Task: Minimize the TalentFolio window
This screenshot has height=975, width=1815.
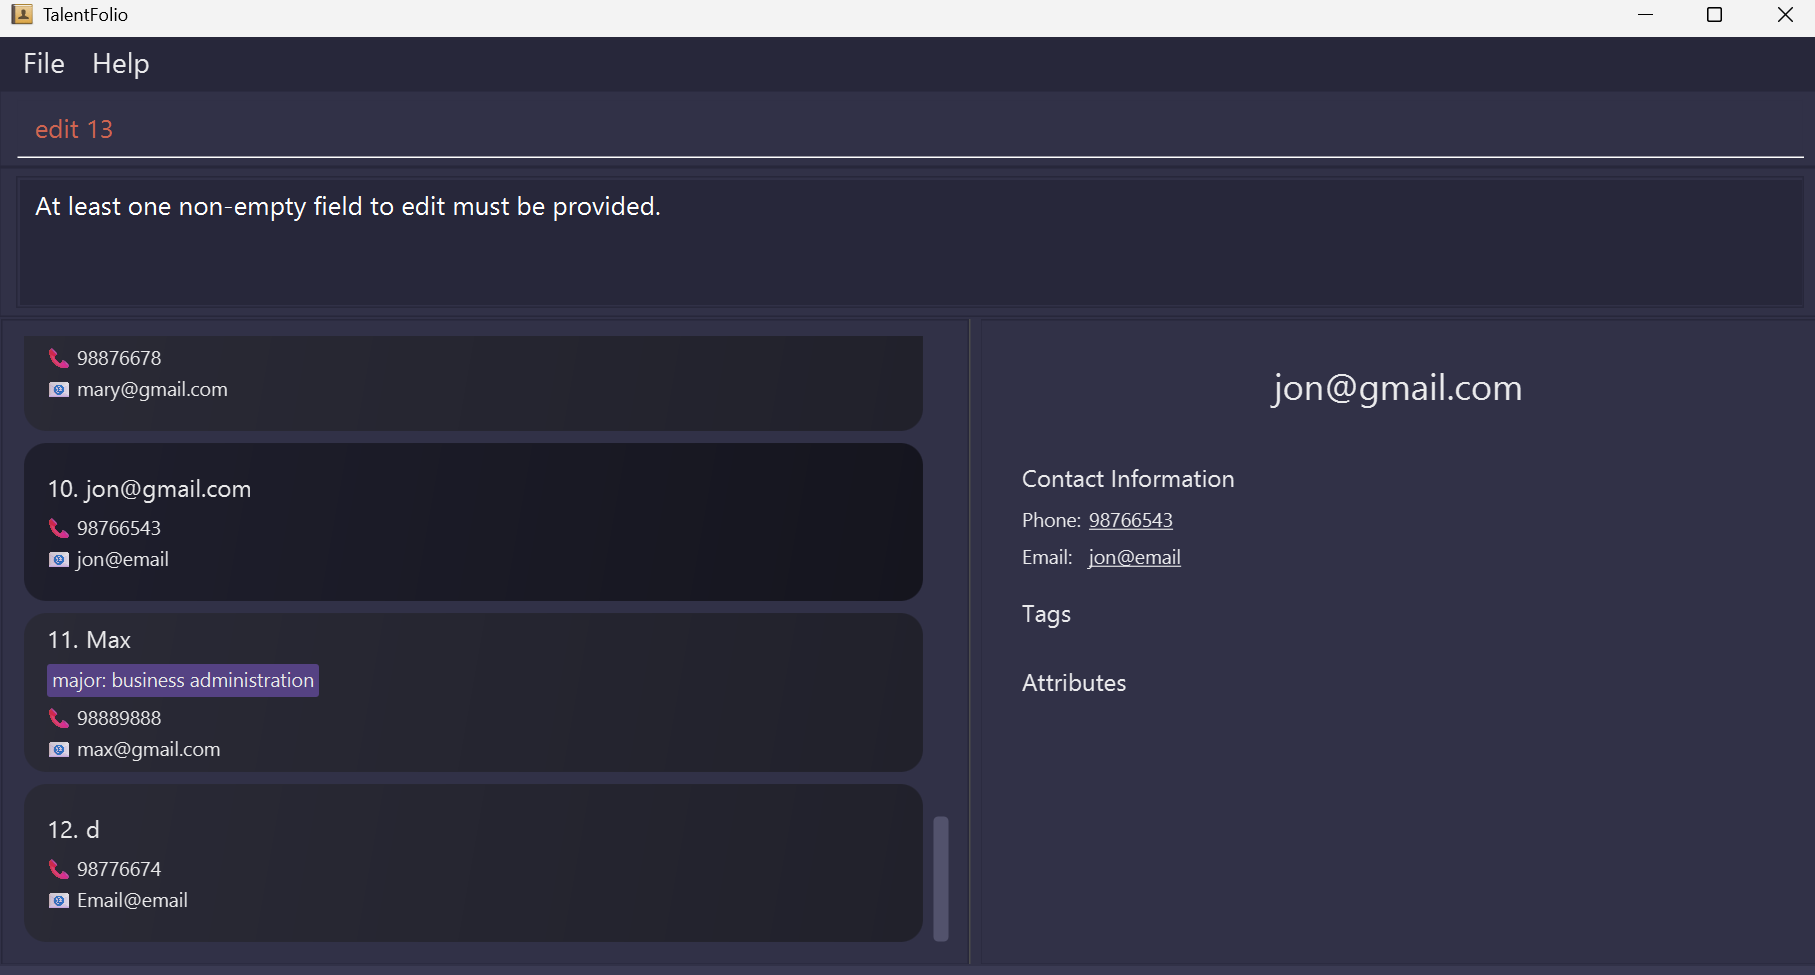Action: point(1646,15)
